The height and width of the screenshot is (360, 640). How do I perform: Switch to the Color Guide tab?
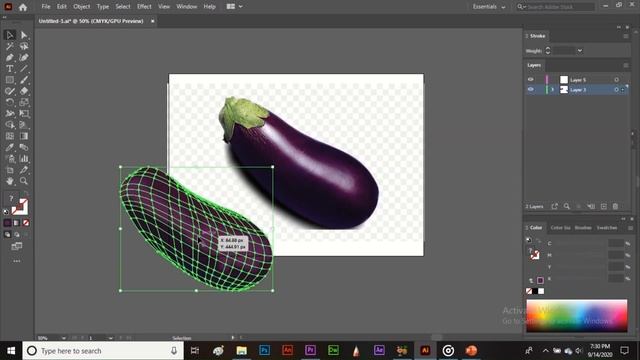560,228
